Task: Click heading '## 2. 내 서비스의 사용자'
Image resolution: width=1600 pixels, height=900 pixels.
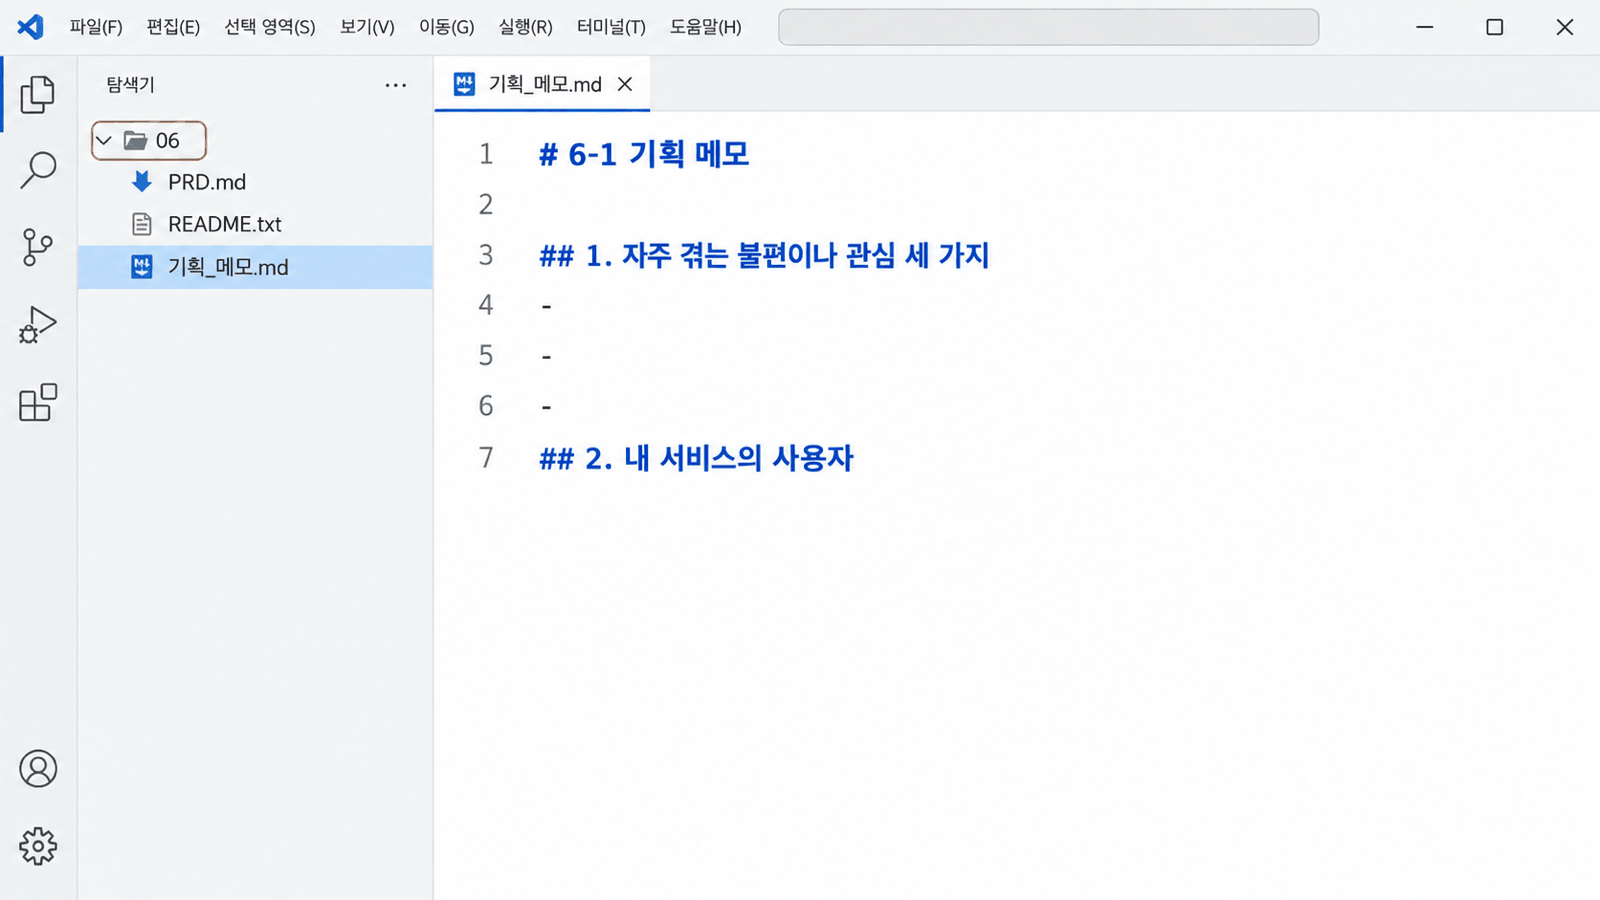Action: (x=696, y=458)
